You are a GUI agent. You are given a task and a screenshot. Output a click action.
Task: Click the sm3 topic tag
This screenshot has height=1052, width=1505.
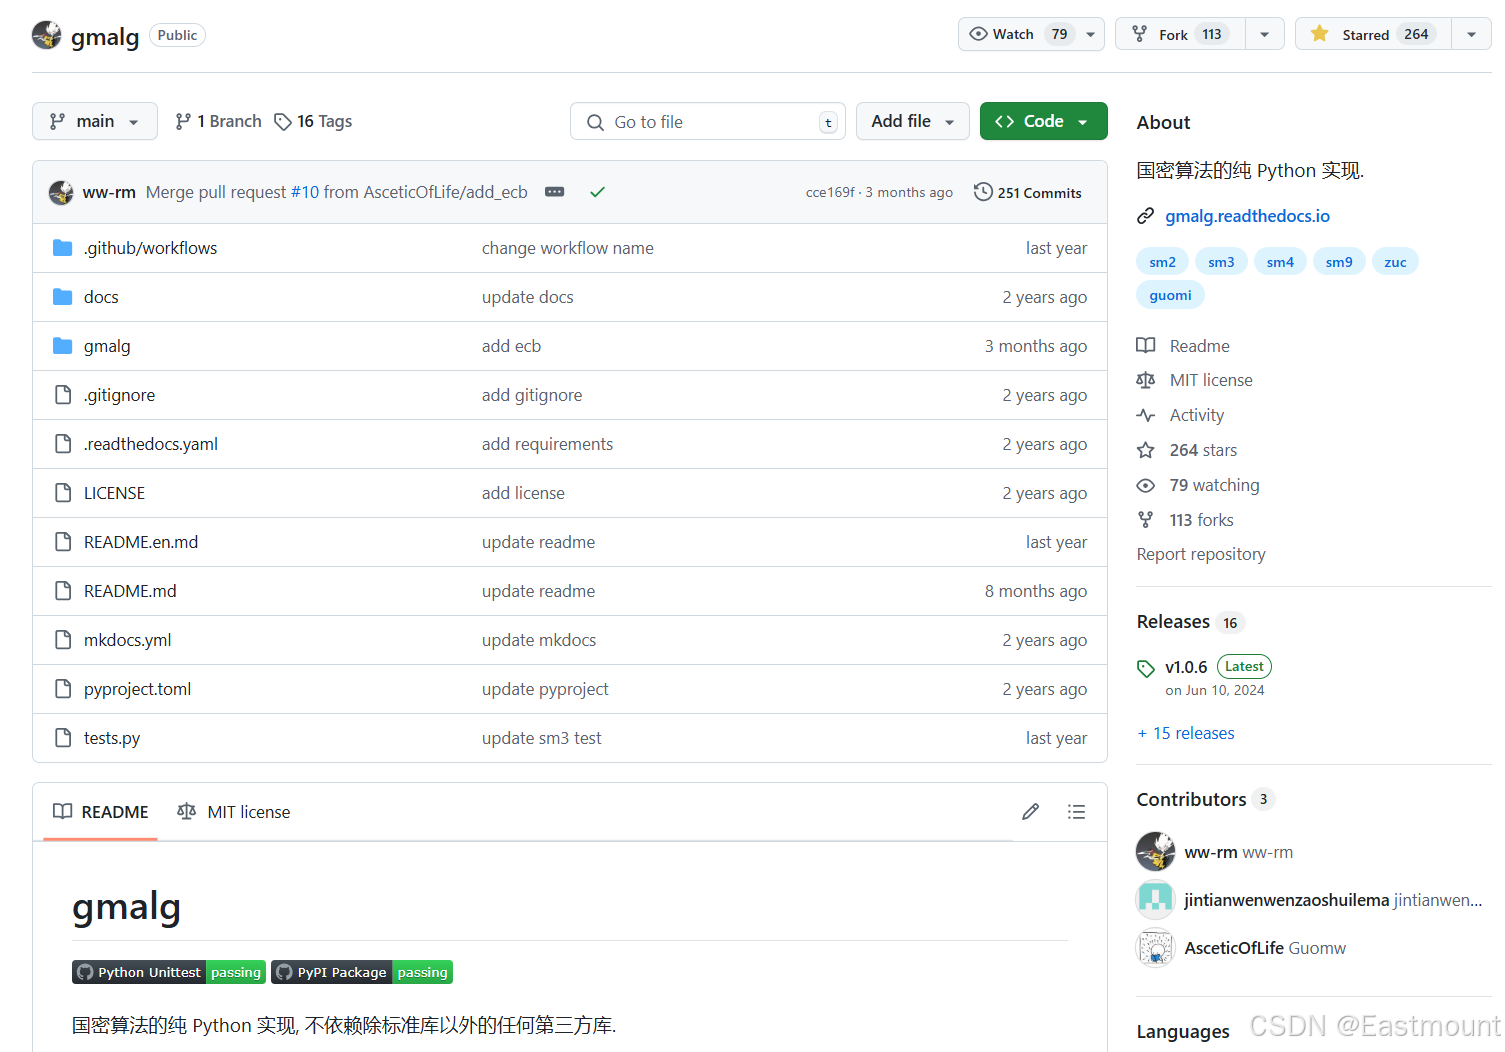[1221, 262]
